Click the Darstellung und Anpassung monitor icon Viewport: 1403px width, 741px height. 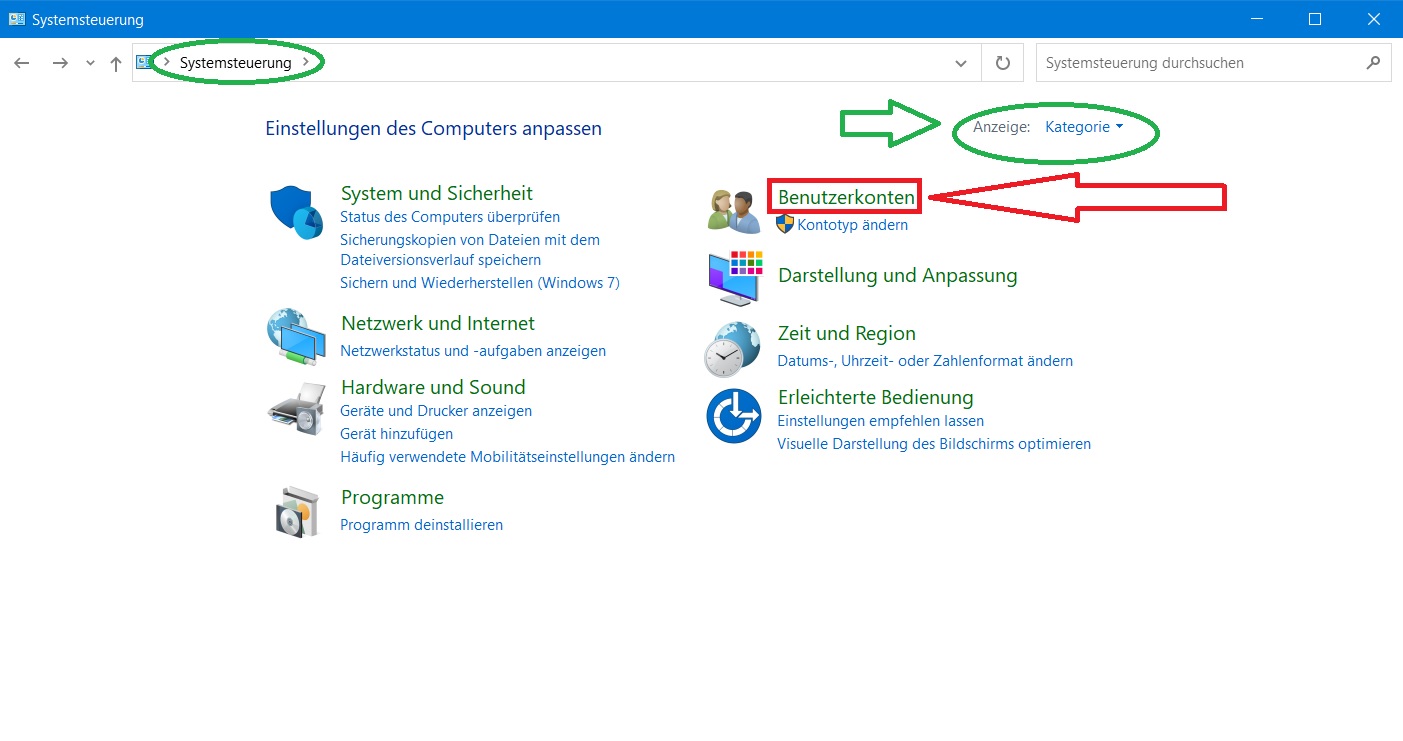pyautogui.click(x=735, y=278)
